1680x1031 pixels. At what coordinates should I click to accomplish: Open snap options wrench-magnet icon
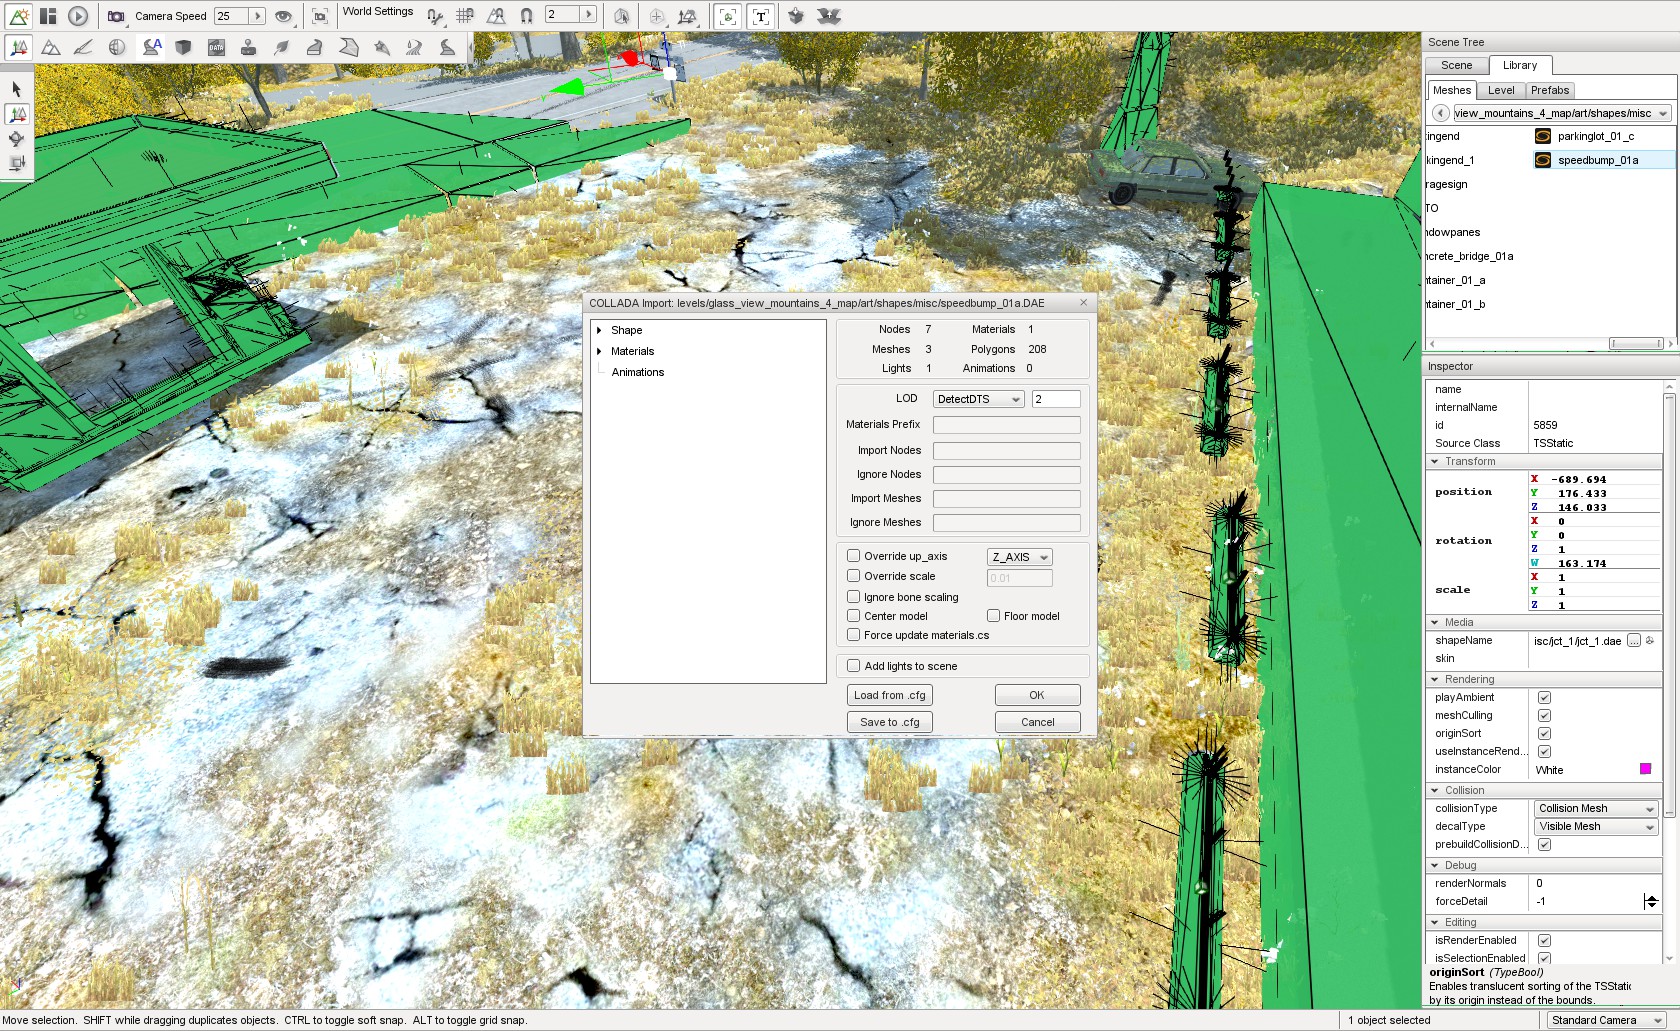point(435,16)
